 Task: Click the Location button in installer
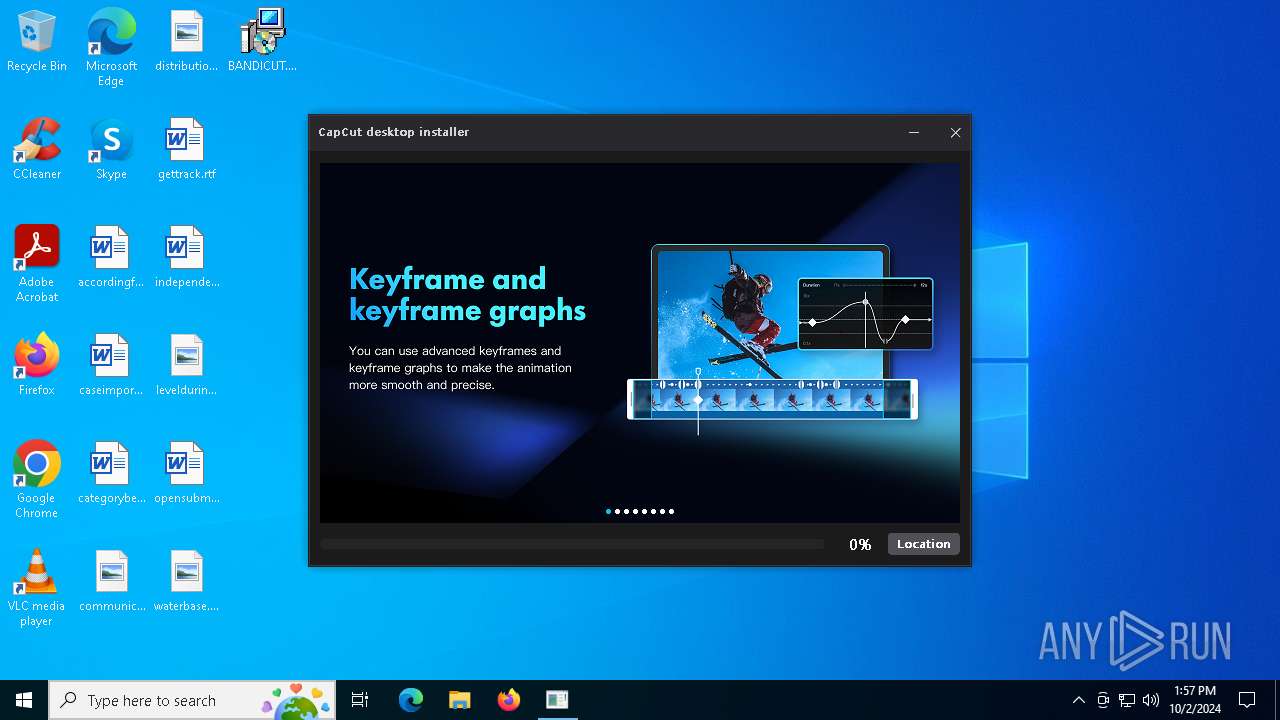923,544
